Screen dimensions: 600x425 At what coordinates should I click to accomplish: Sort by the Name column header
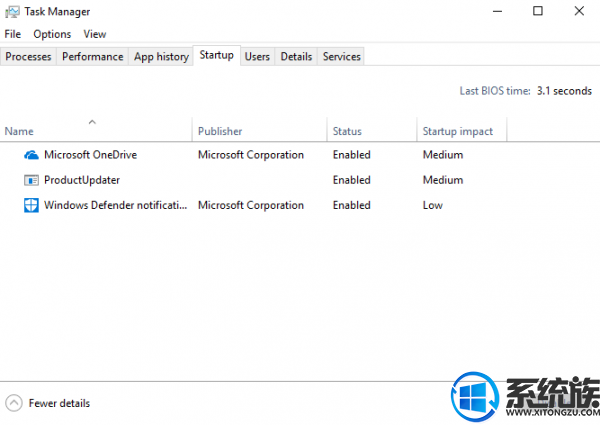coord(96,130)
